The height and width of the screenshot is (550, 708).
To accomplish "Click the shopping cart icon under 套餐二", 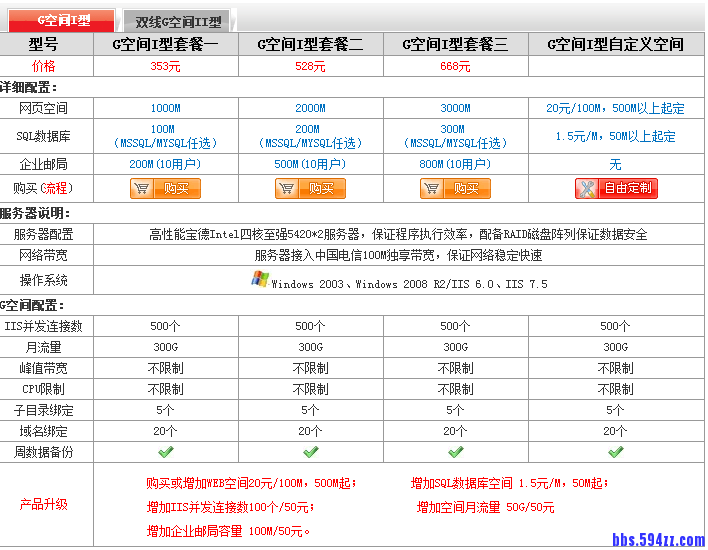I will coord(287,188).
